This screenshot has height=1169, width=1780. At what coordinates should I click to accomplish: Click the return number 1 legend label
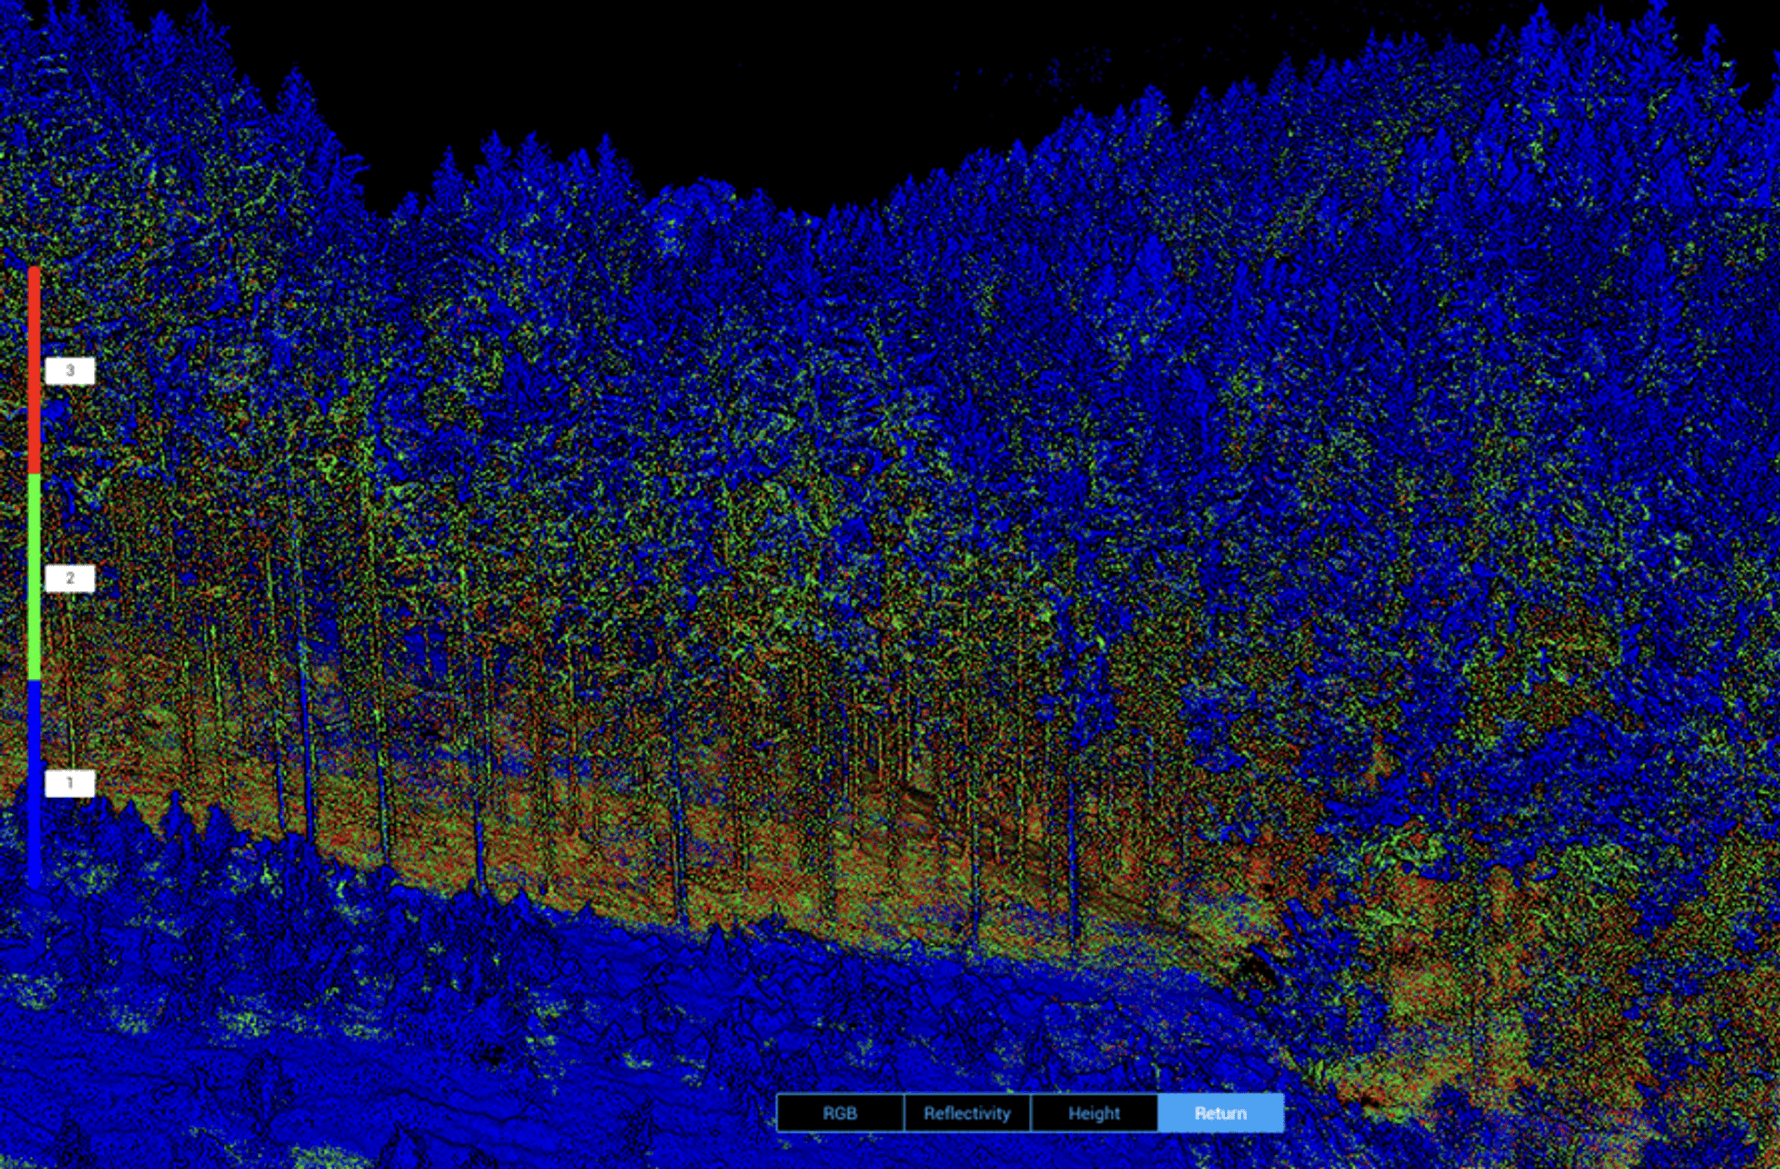[x=70, y=785]
